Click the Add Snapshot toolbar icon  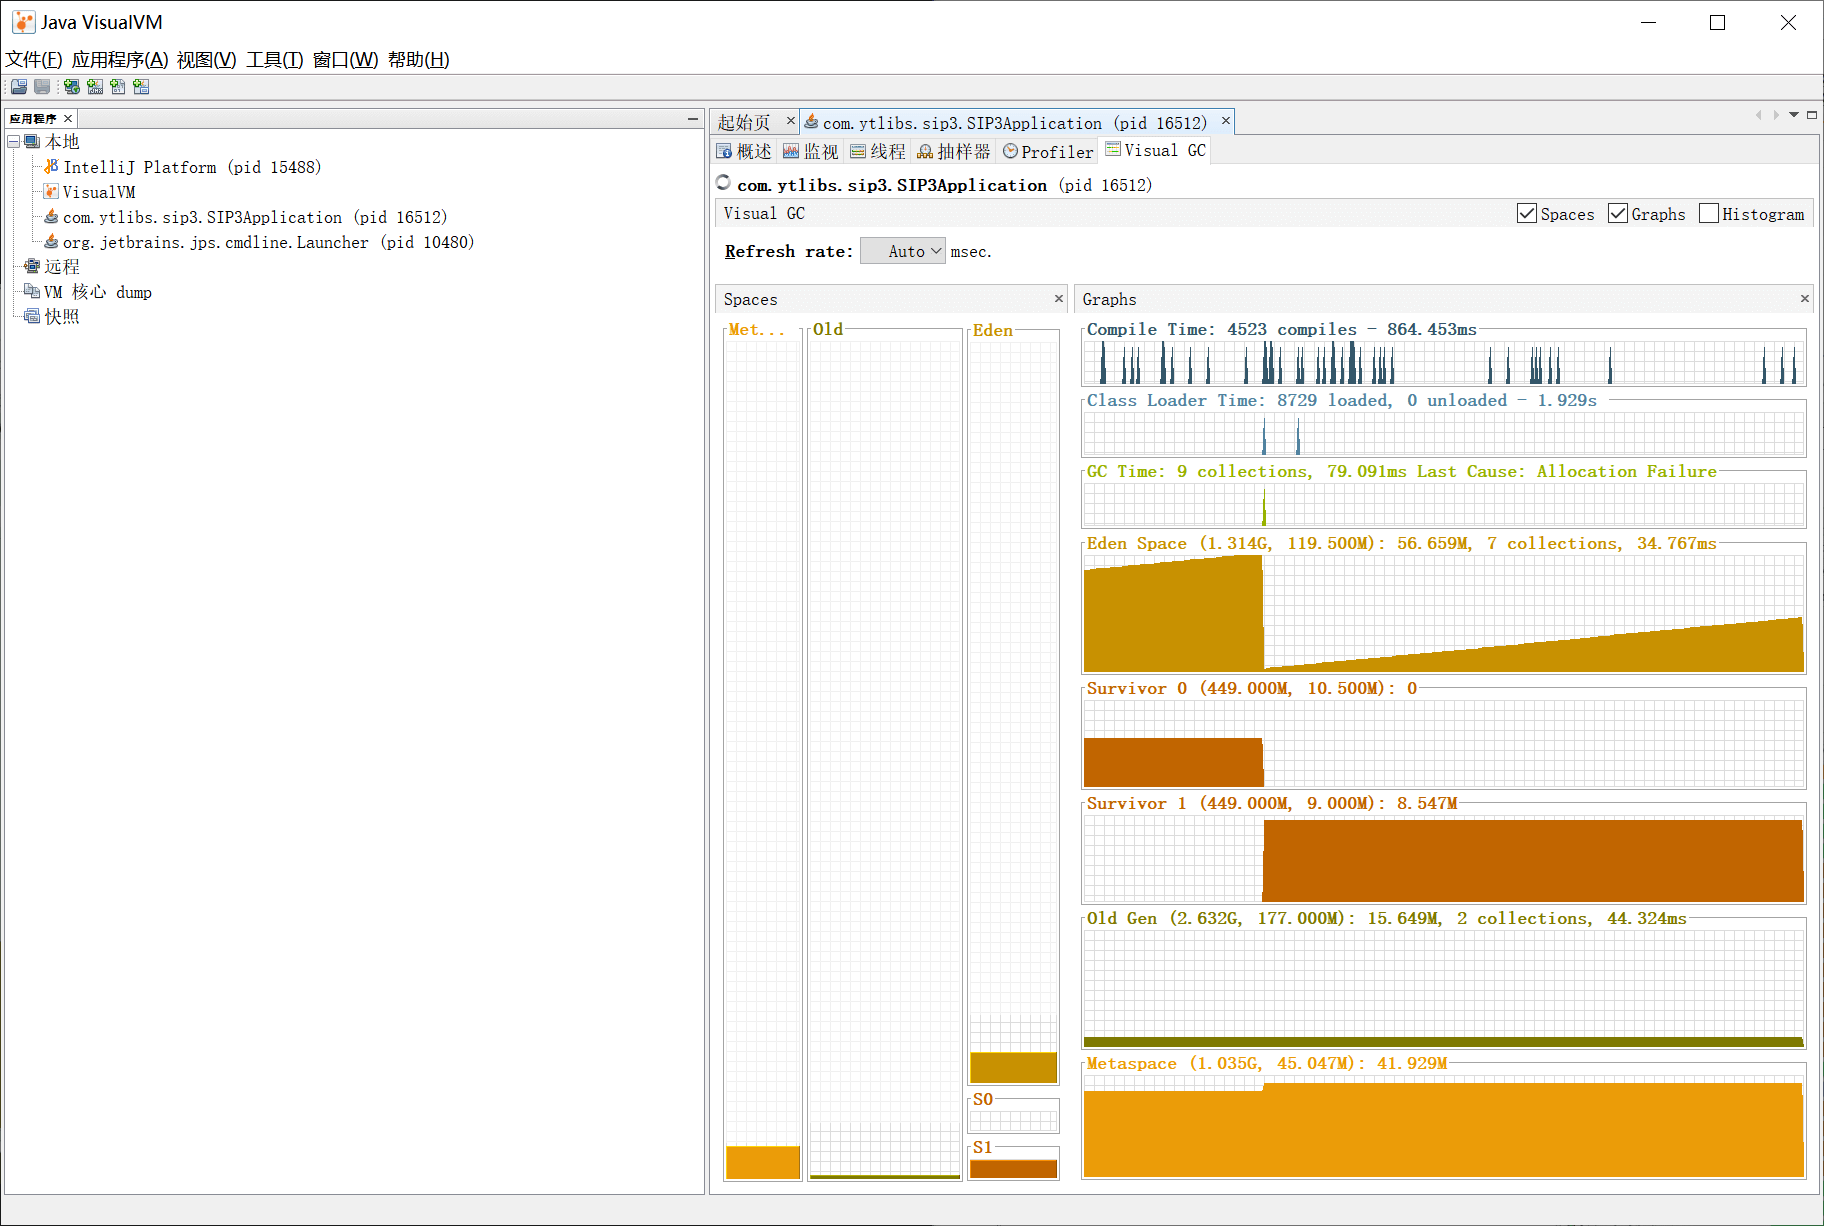click(x=141, y=87)
